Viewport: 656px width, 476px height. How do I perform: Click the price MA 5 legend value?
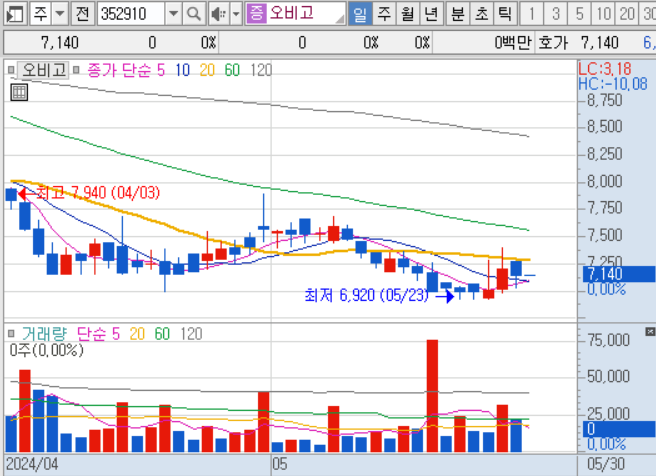pos(161,70)
